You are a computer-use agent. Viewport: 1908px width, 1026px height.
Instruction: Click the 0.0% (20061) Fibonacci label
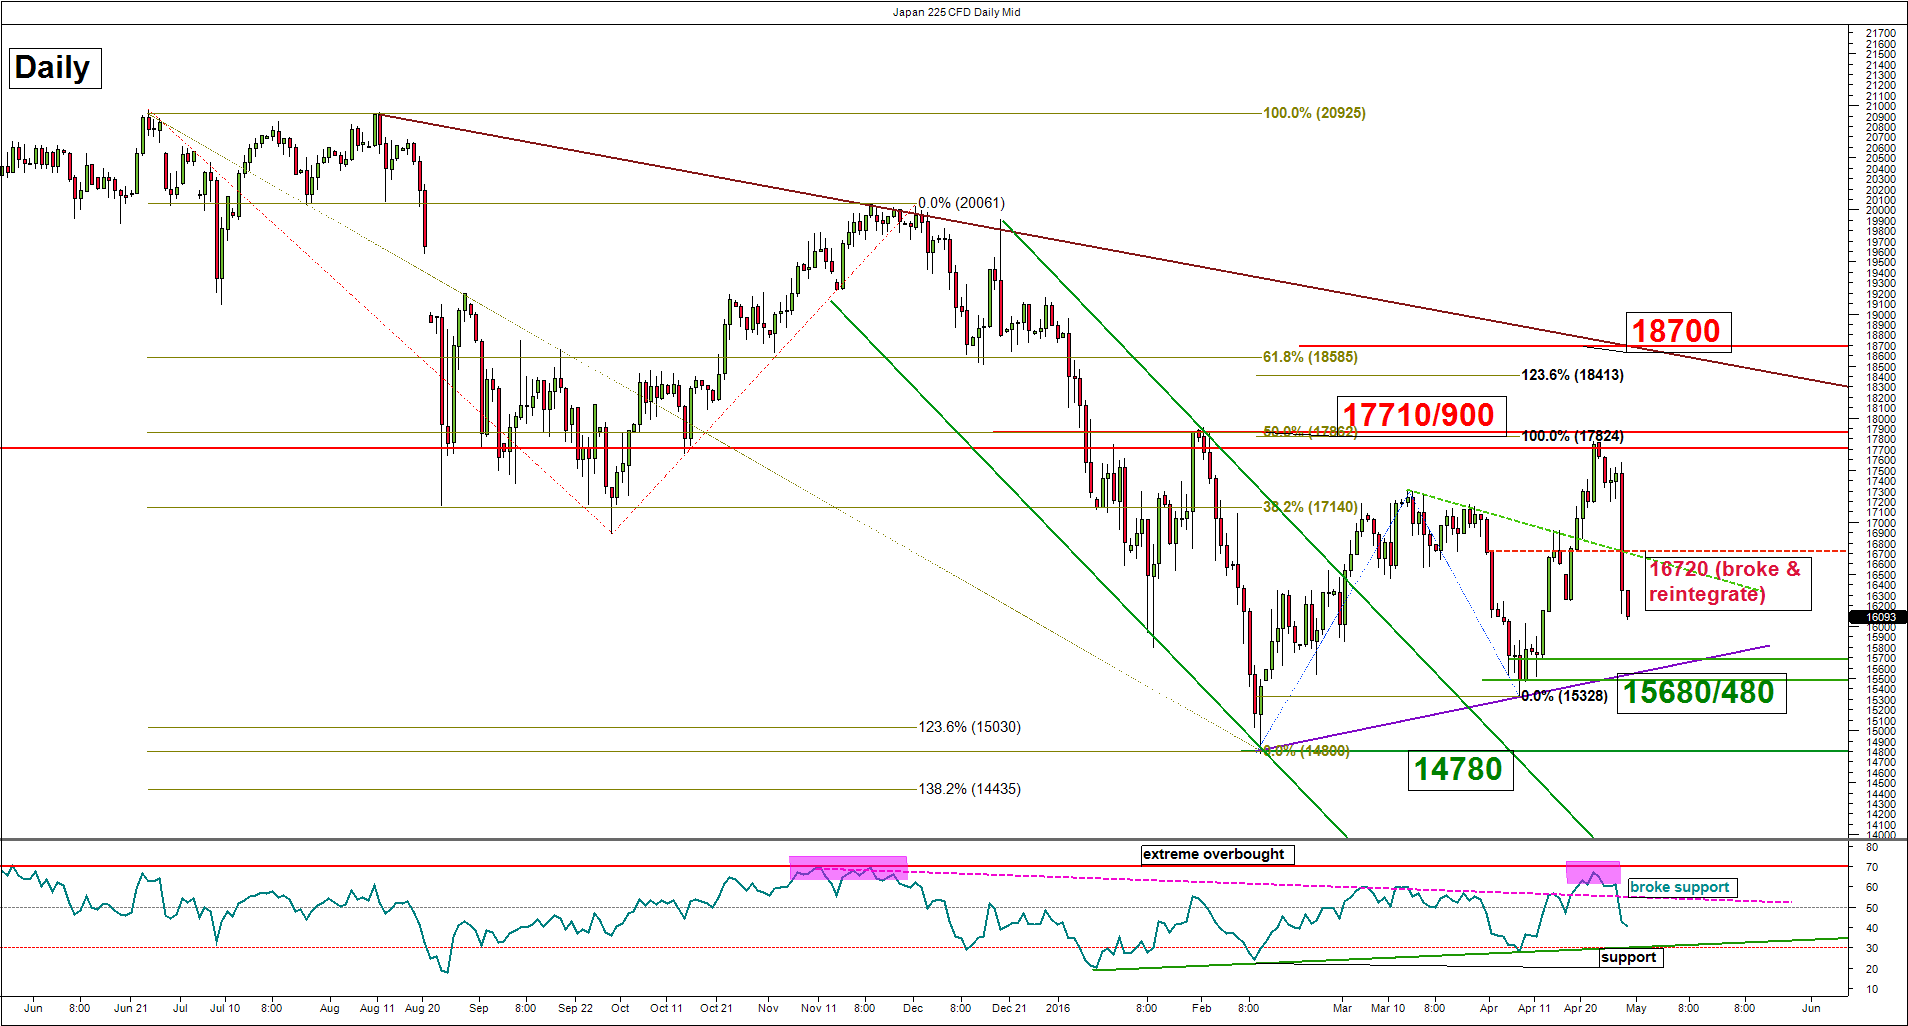[961, 203]
